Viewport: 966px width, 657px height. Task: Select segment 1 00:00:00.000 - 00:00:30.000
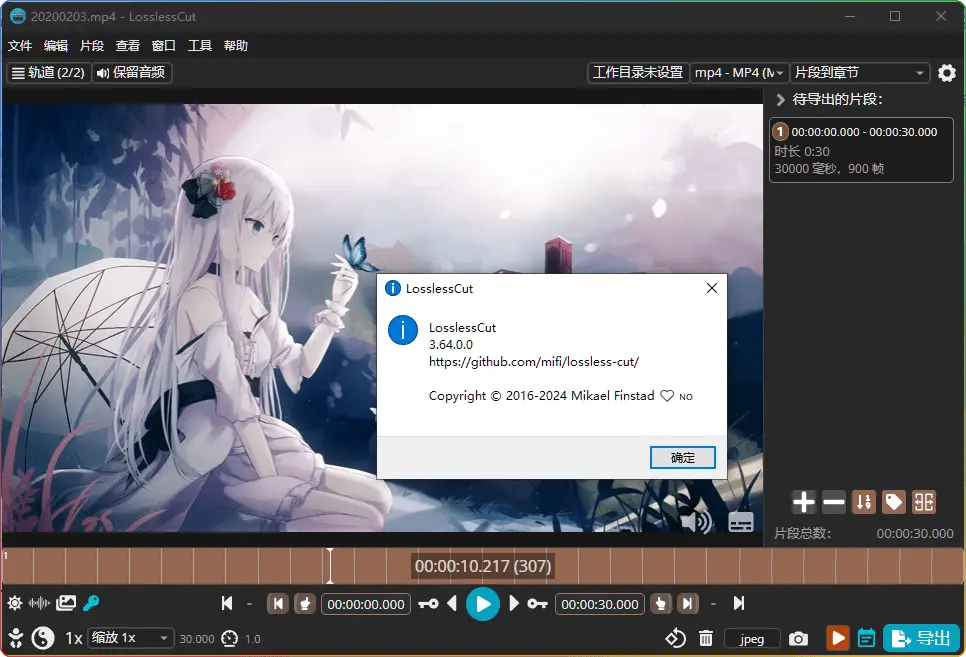861,150
